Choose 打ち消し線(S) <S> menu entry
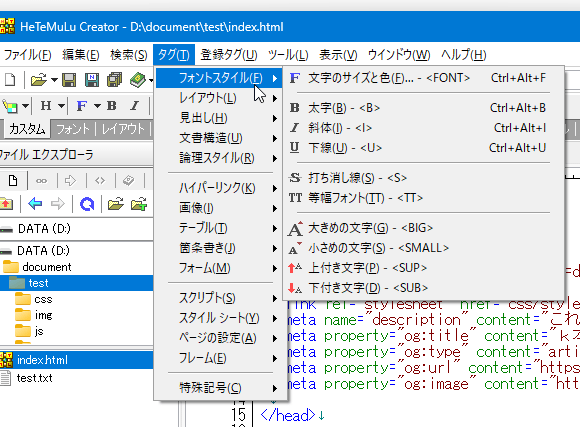 (x=424, y=178)
